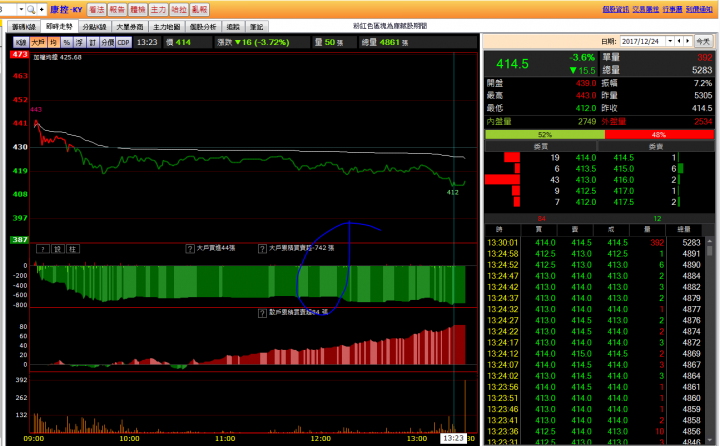
Task: Click the 哈拉 button
Action: point(179,9)
